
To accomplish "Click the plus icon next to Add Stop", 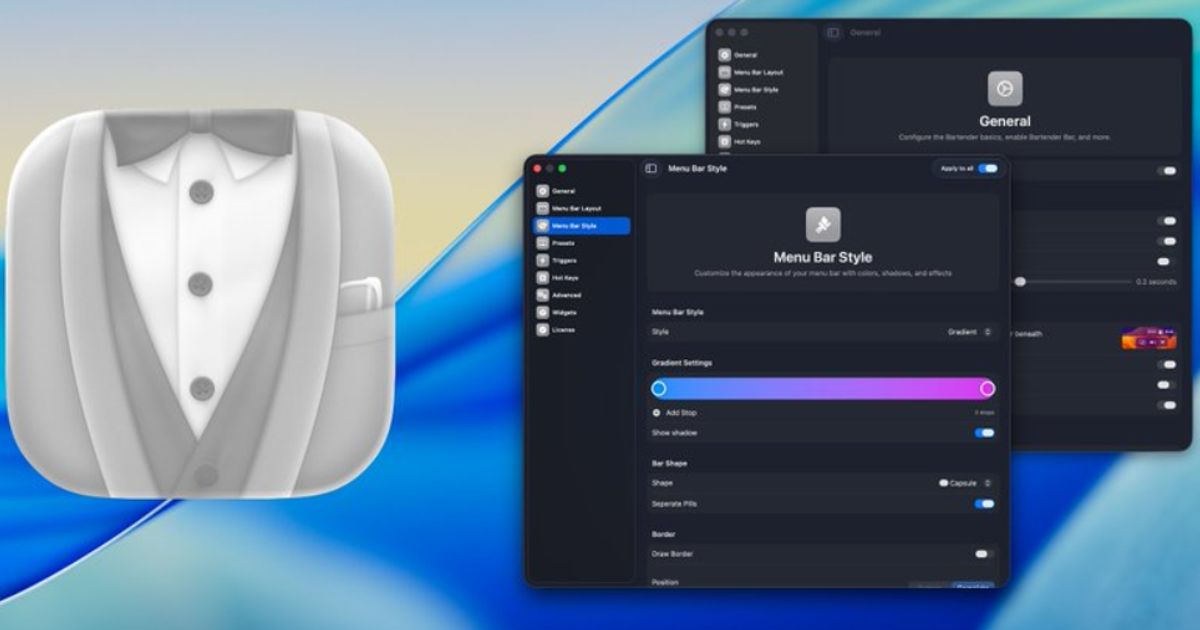I will coord(657,412).
